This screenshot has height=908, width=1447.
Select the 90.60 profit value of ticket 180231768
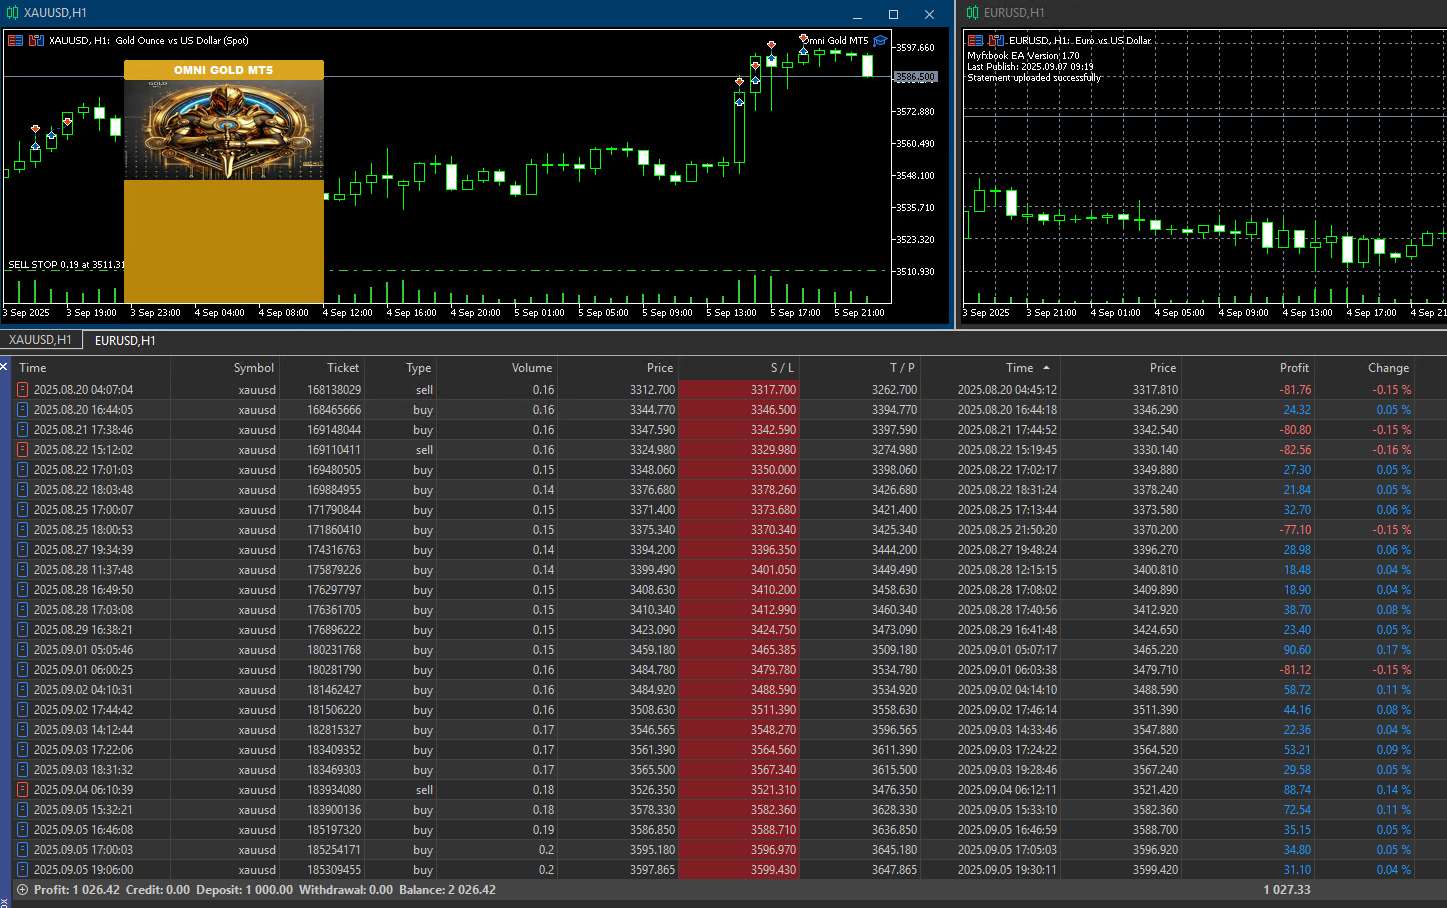pos(1297,650)
